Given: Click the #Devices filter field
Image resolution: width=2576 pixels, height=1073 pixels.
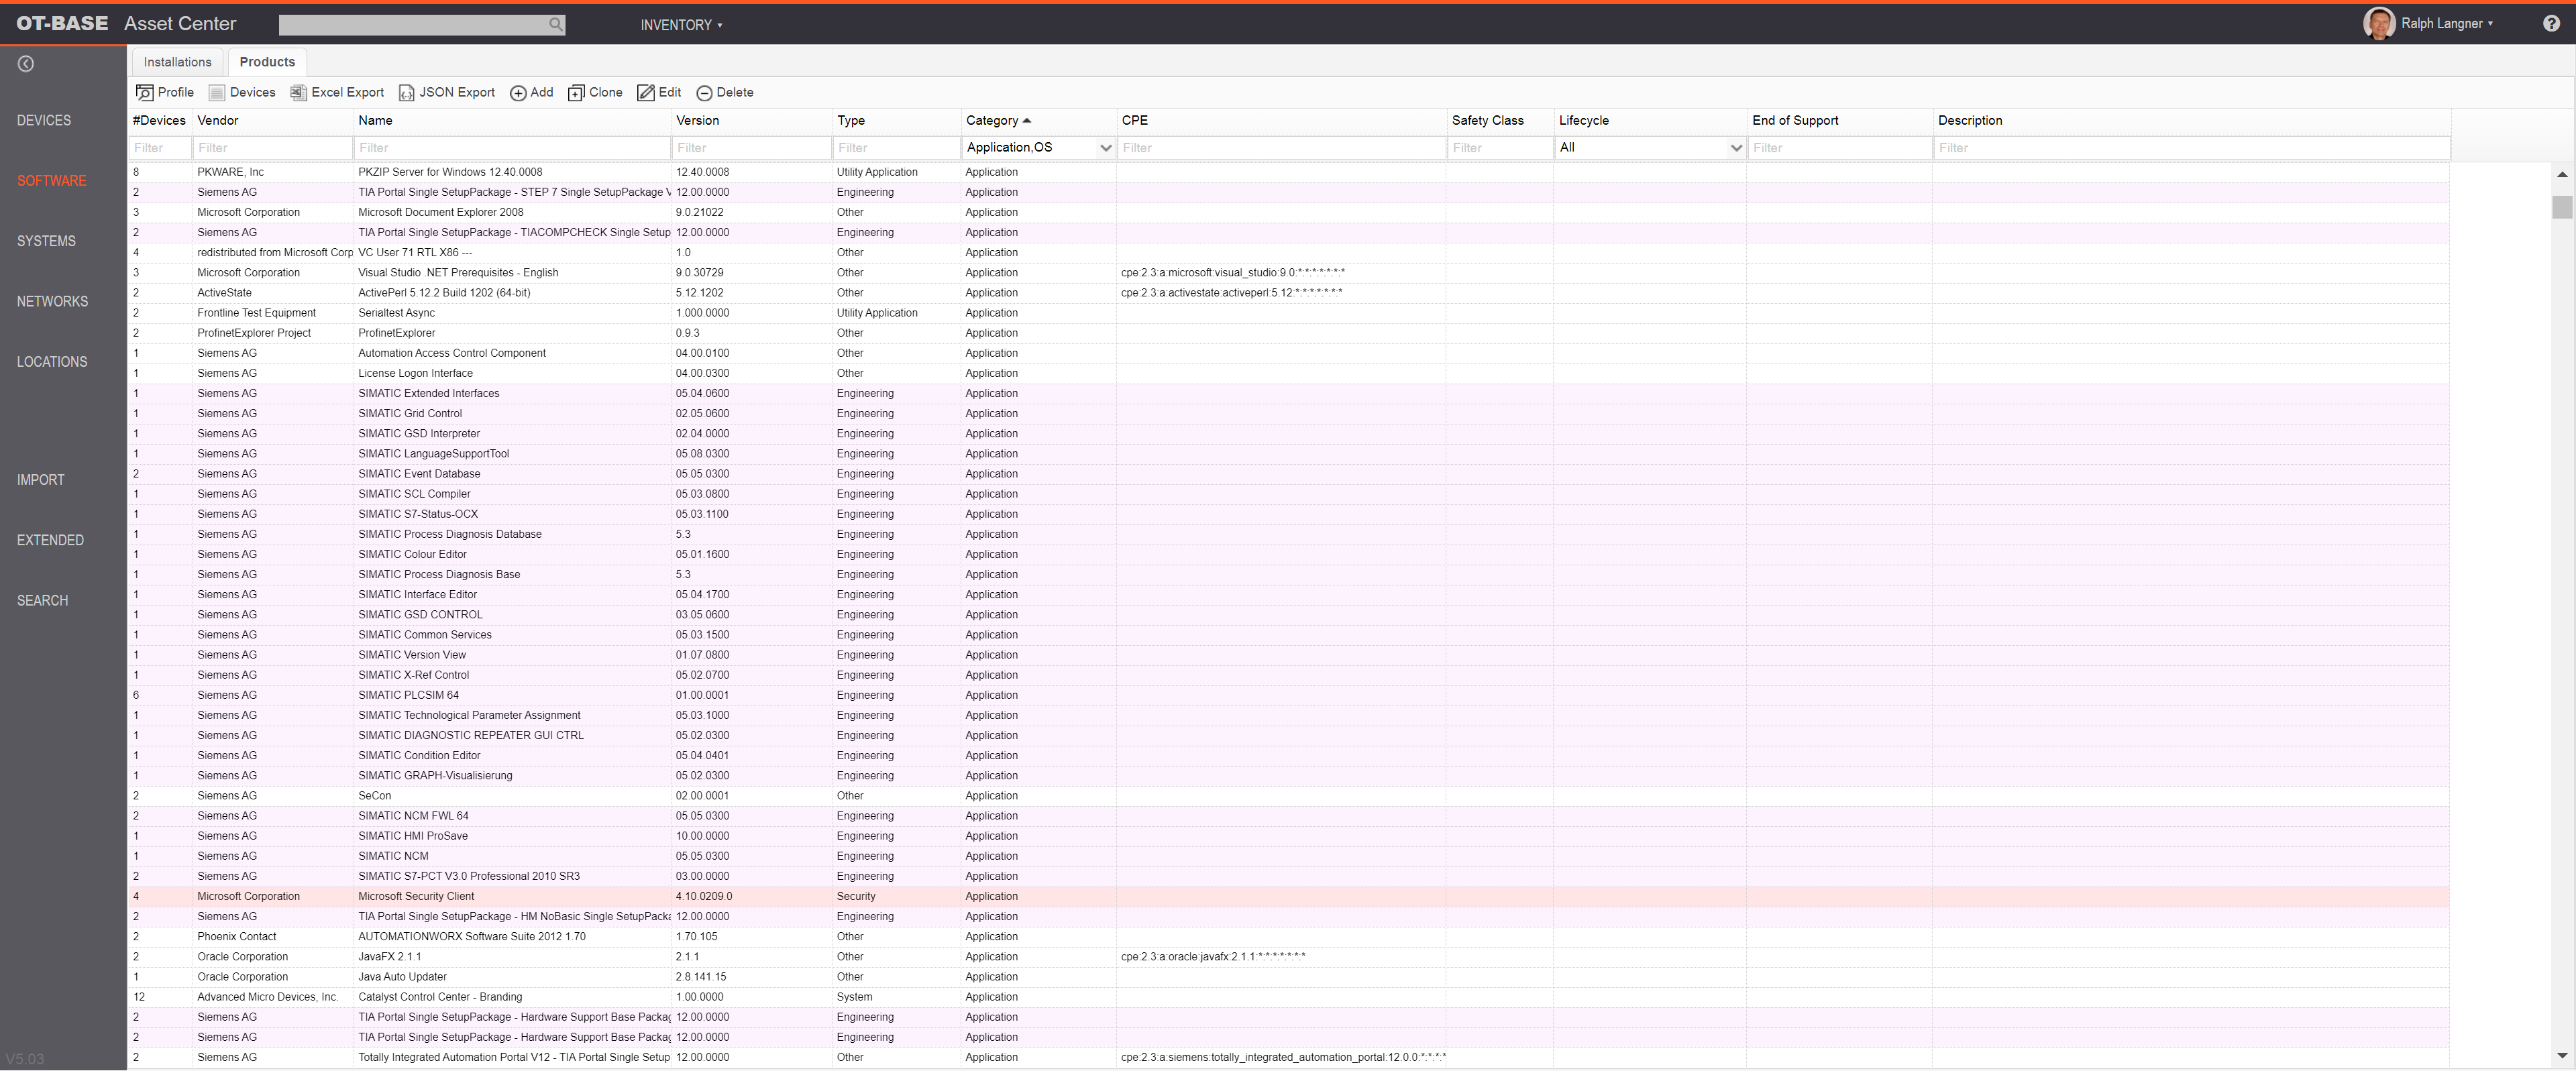Looking at the screenshot, I should click(x=161, y=148).
